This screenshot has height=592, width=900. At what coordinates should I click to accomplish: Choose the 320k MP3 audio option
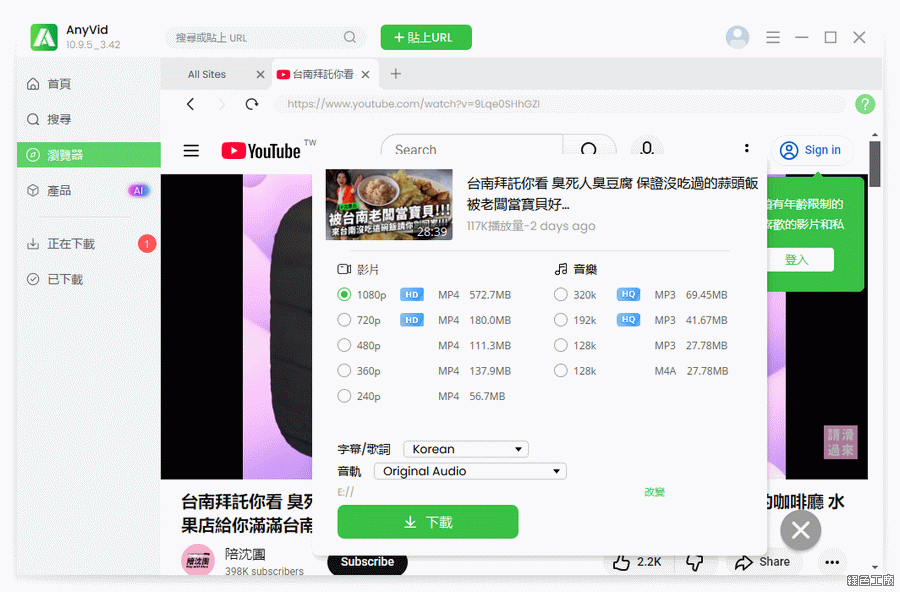pyautogui.click(x=560, y=295)
